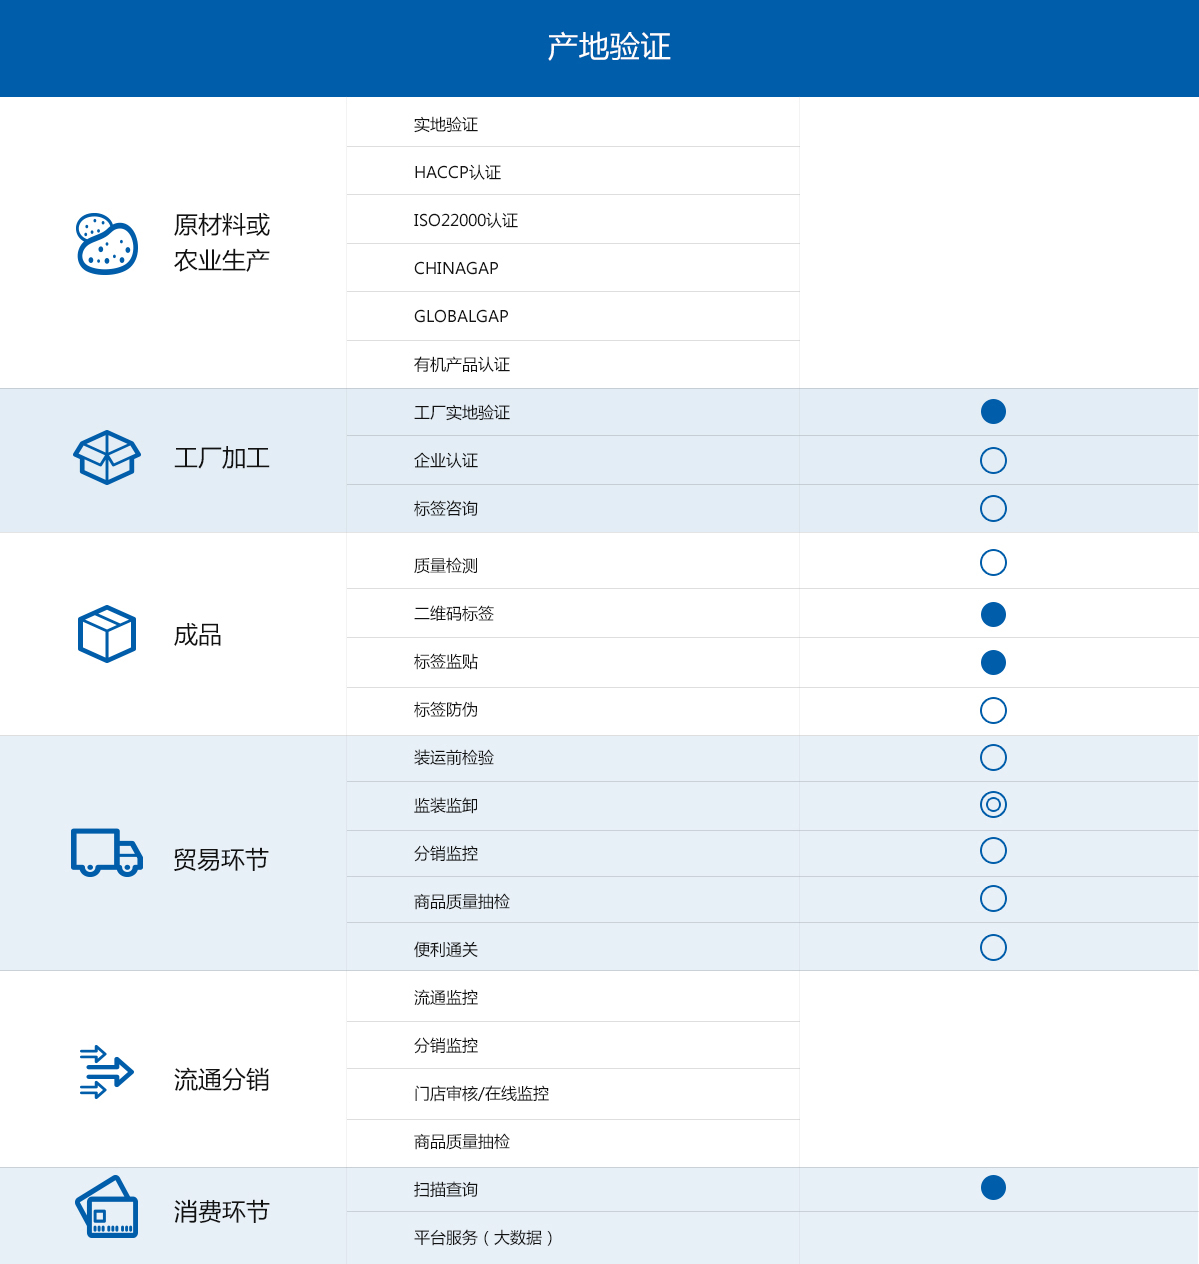Click the filled 扫描查询 indicator dot
Viewport: 1199px width, 1264px height.
(993, 1187)
